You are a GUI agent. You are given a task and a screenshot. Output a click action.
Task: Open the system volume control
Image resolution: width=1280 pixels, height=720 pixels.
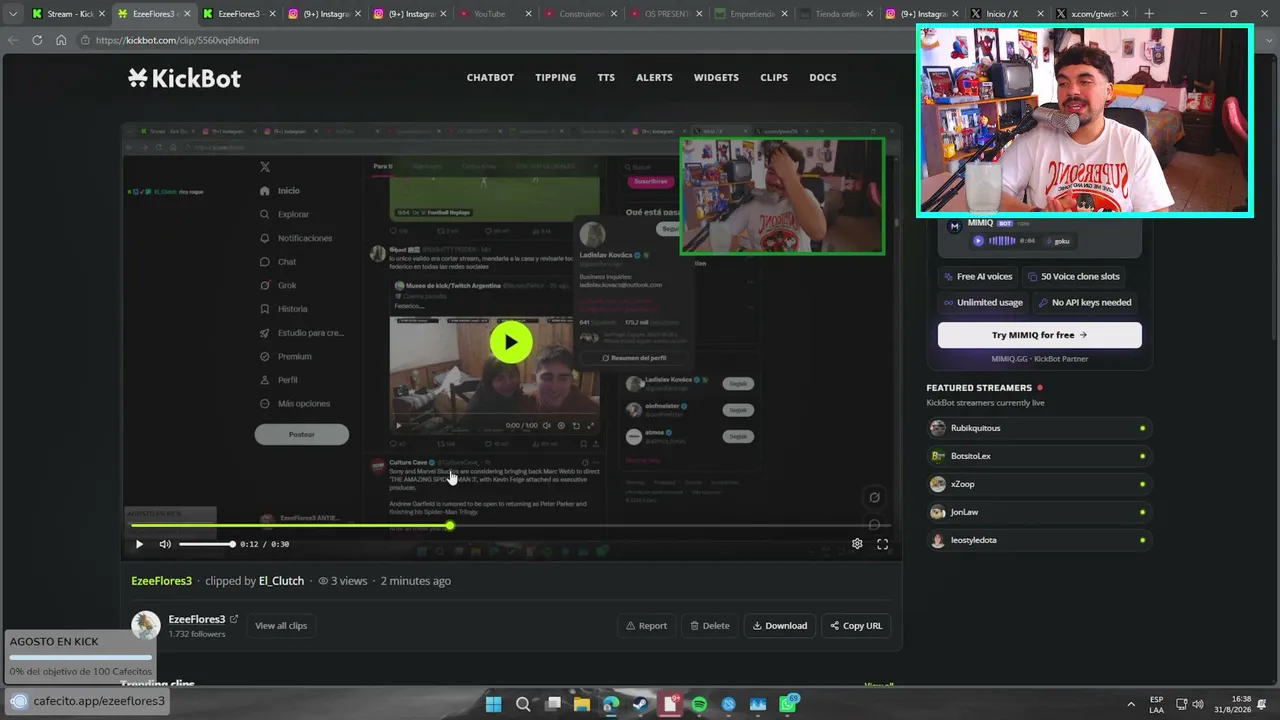pyautogui.click(x=1198, y=704)
